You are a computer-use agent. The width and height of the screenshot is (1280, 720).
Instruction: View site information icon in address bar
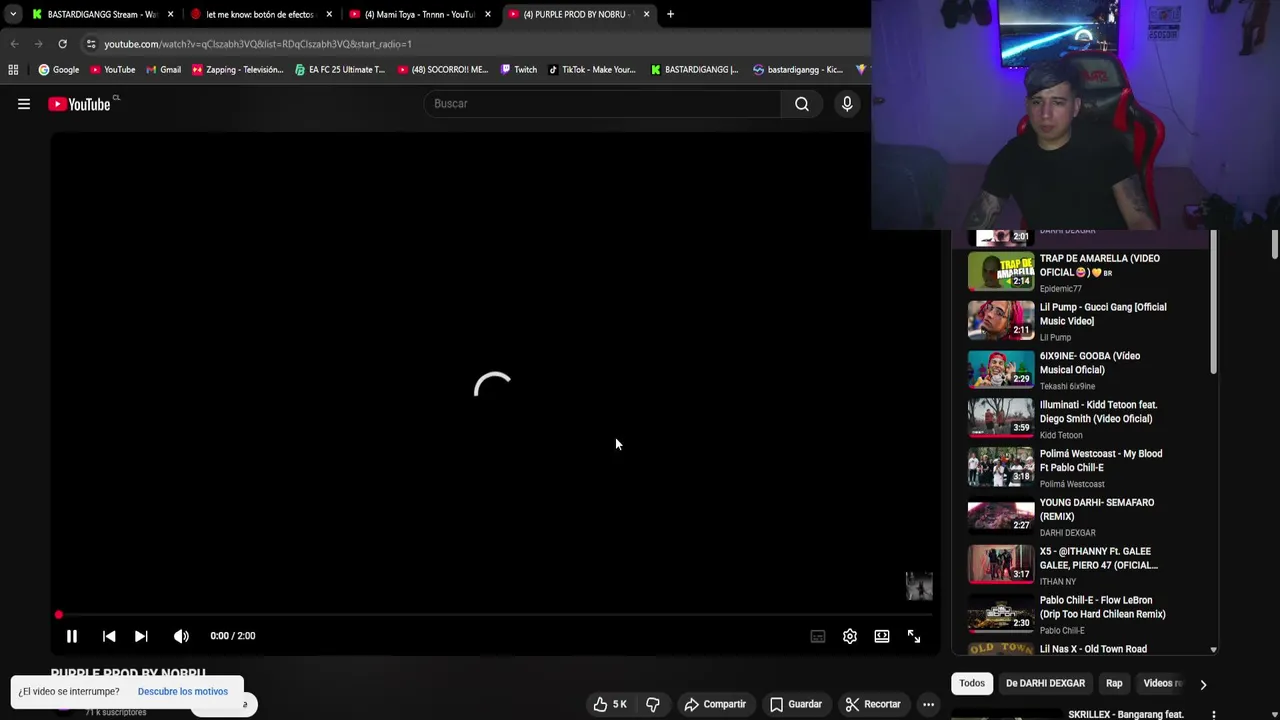pyautogui.click(x=91, y=44)
